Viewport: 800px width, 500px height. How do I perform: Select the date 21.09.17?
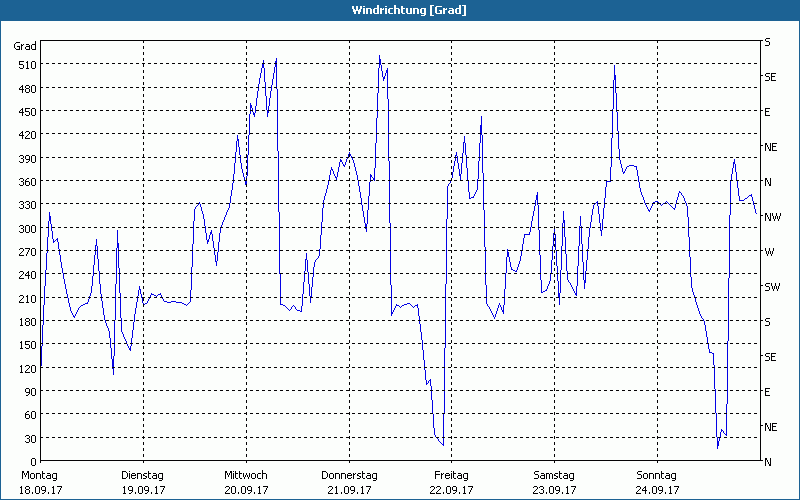coord(349,490)
